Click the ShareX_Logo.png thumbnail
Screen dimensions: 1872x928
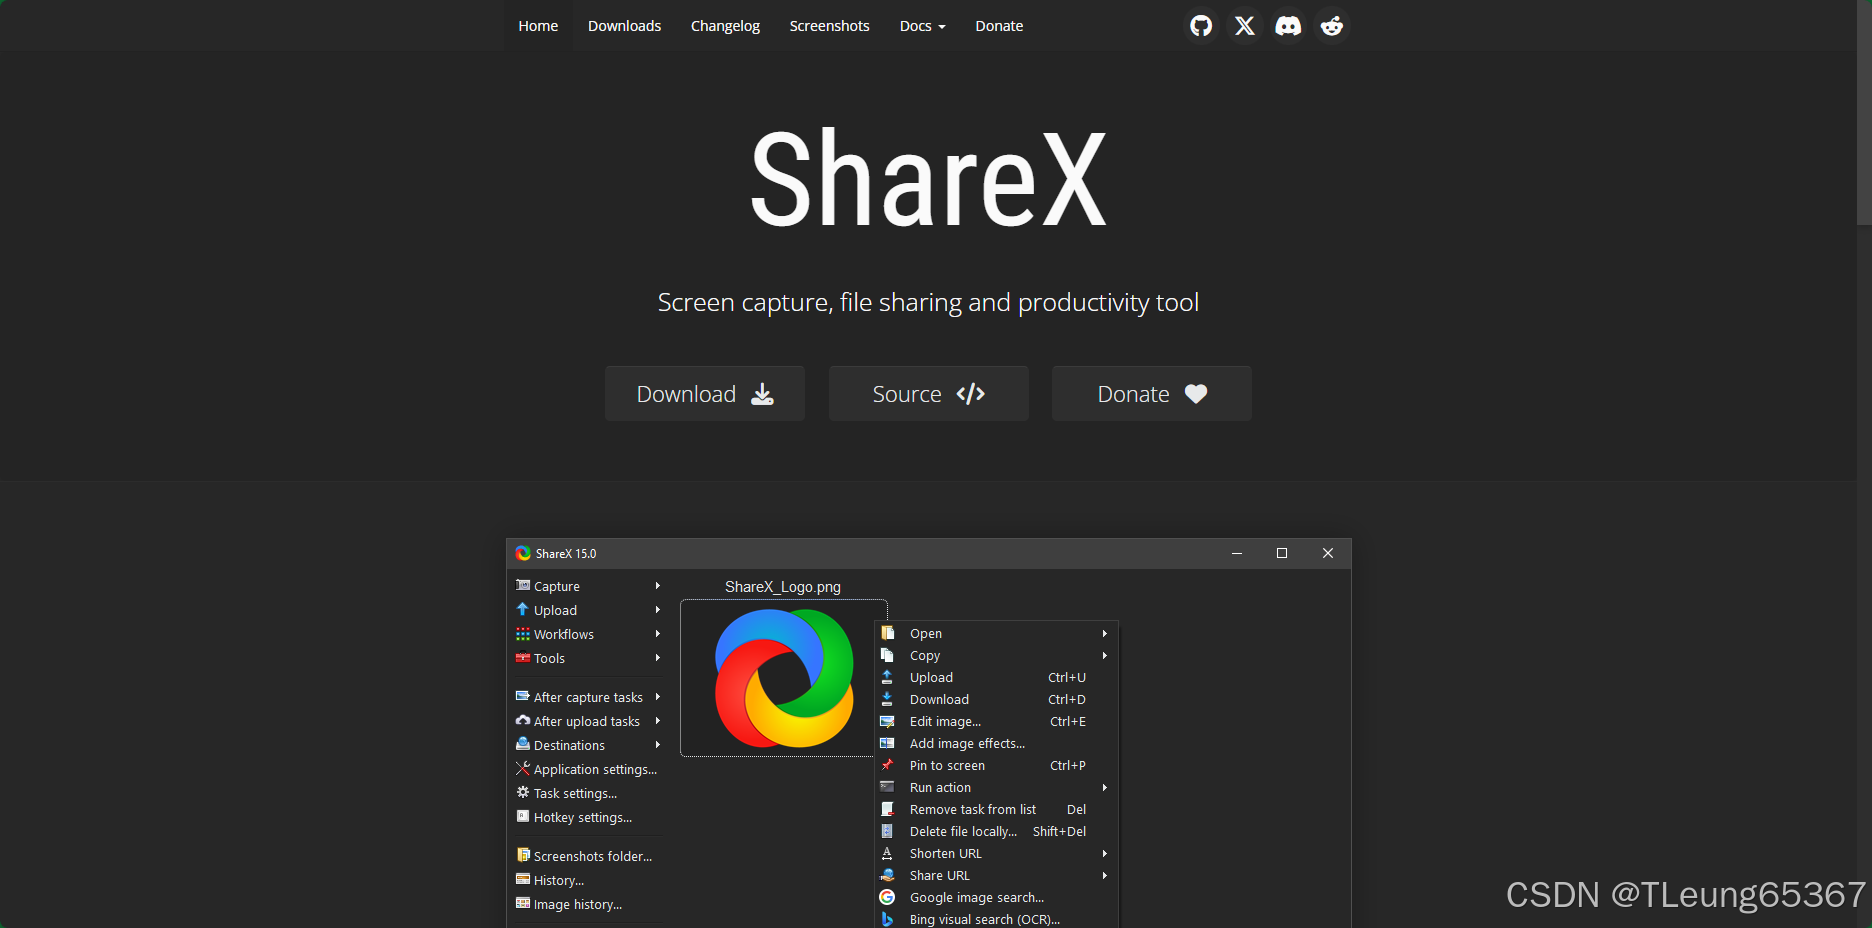coord(784,678)
